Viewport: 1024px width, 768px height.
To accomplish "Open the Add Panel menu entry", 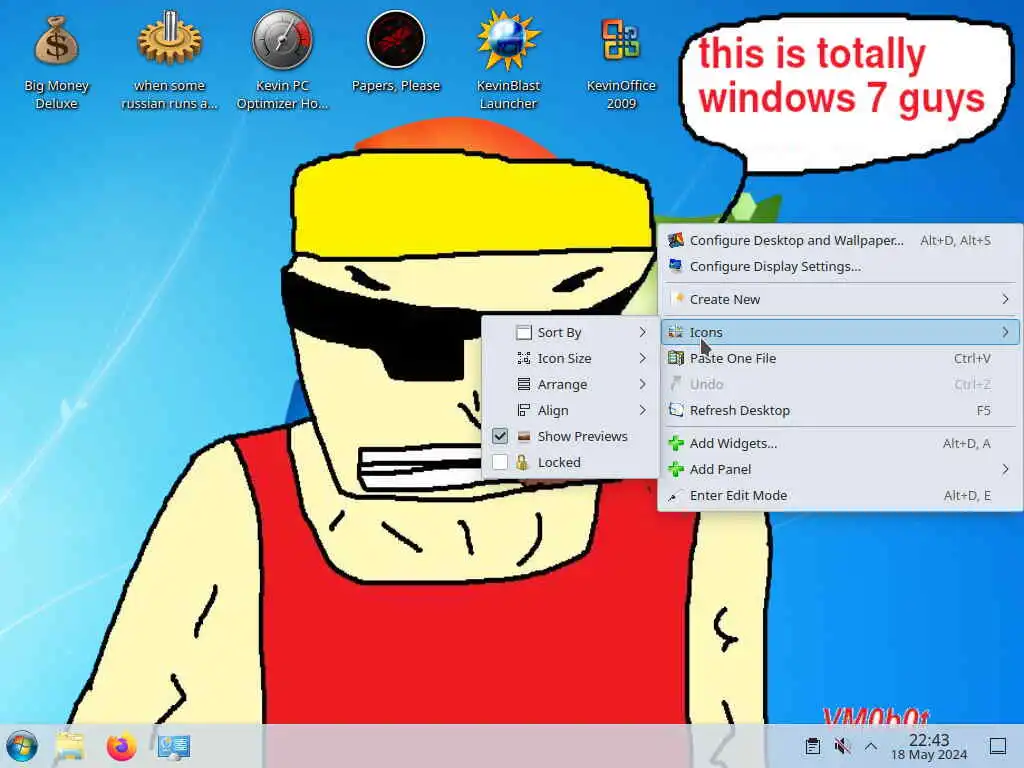I will click(x=840, y=469).
